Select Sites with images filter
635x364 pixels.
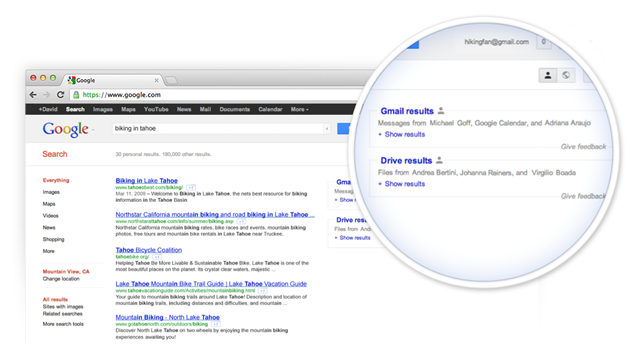[x=63, y=307]
